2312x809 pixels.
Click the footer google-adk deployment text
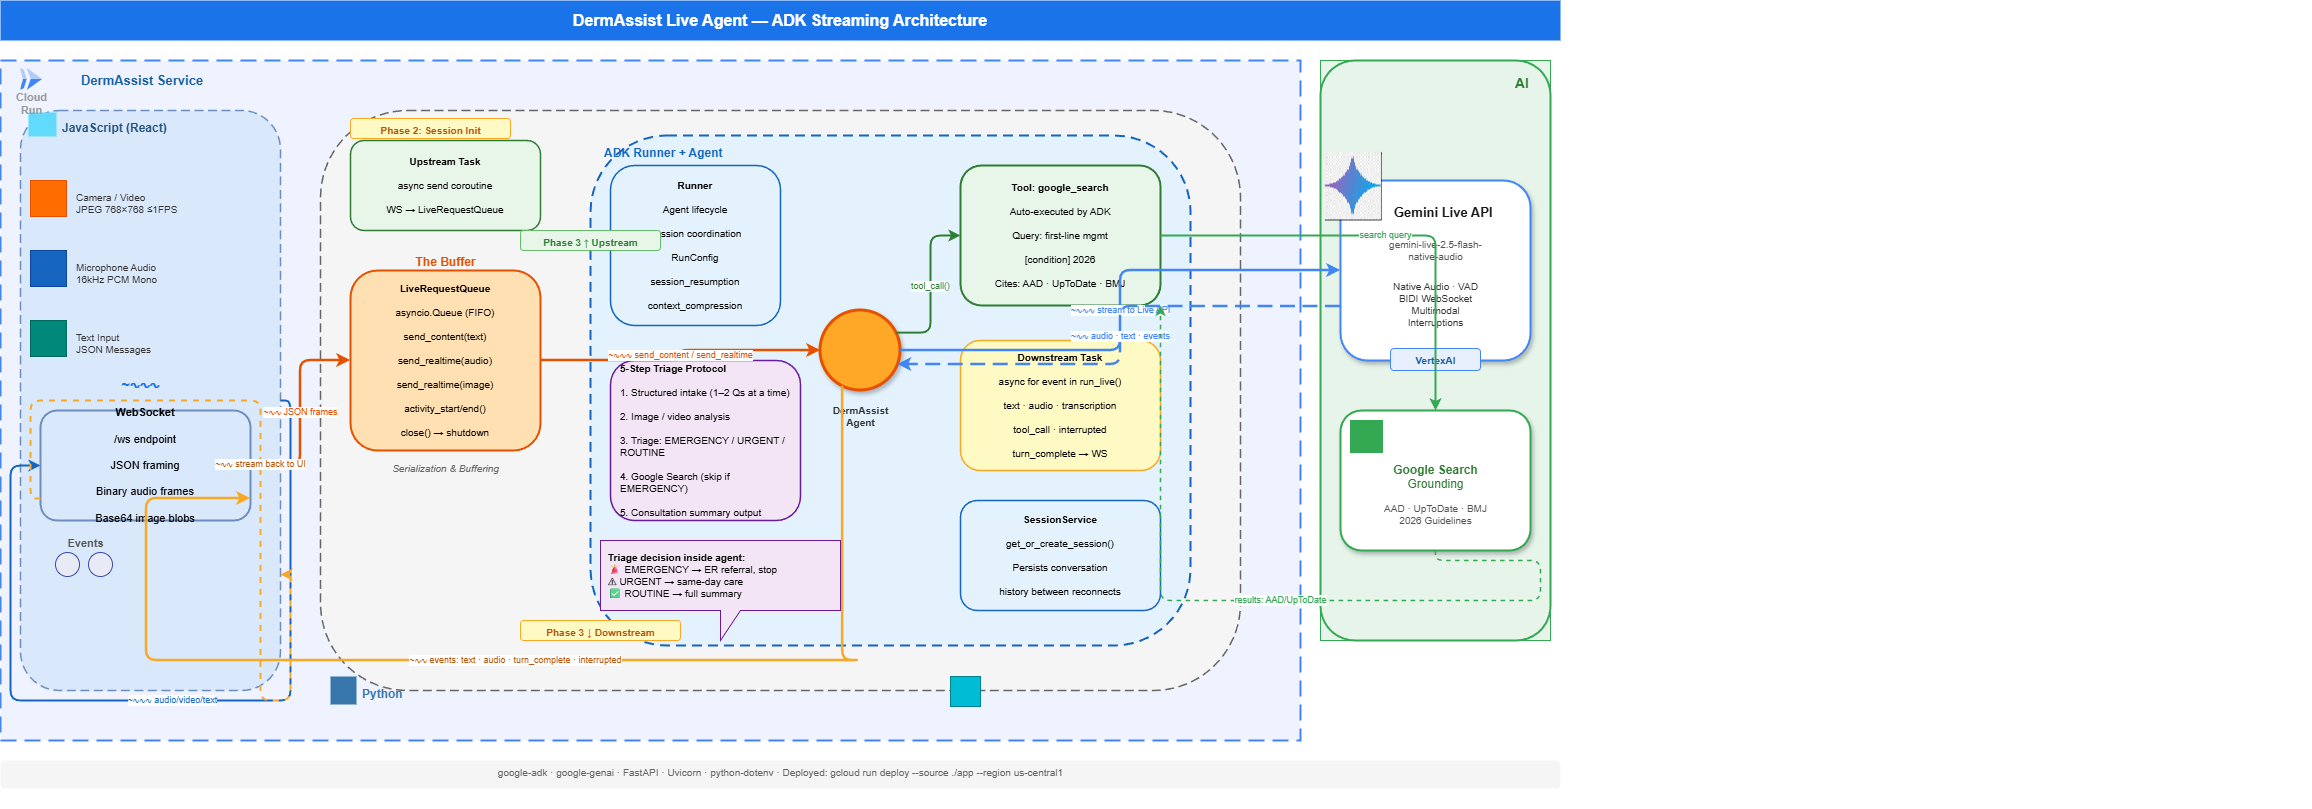point(780,773)
